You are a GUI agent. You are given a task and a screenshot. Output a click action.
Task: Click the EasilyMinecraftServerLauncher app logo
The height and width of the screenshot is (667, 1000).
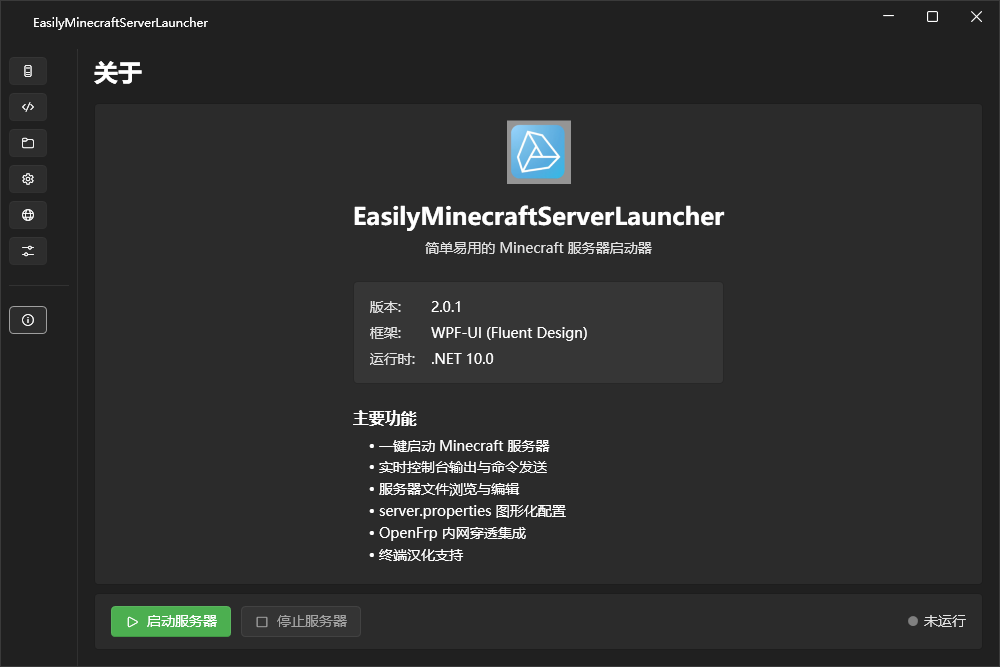[538, 152]
